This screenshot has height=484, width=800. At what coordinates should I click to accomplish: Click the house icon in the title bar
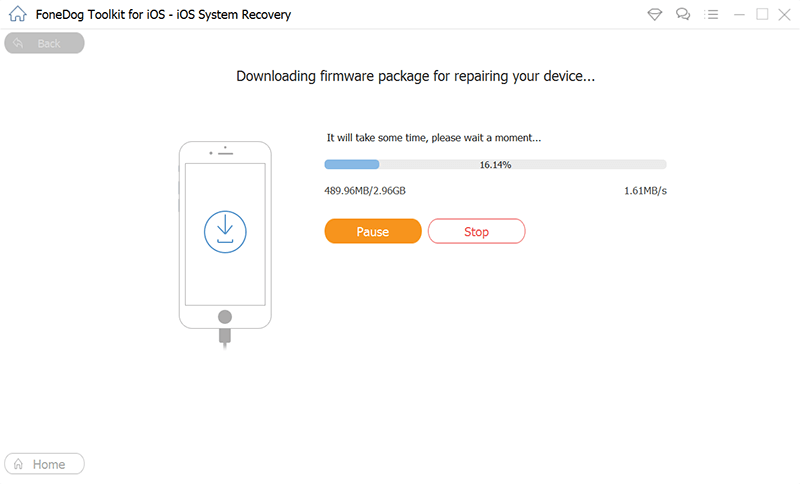tap(16, 15)
